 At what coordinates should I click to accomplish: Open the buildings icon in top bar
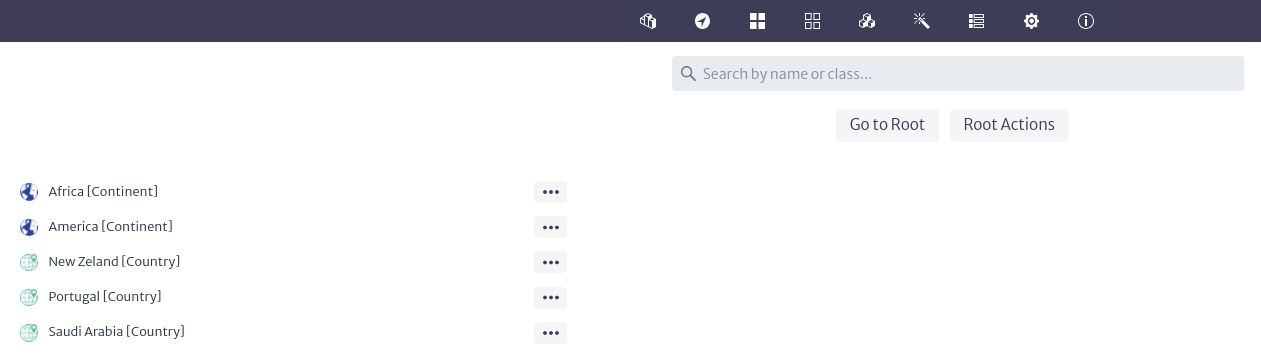pos(648,21)
